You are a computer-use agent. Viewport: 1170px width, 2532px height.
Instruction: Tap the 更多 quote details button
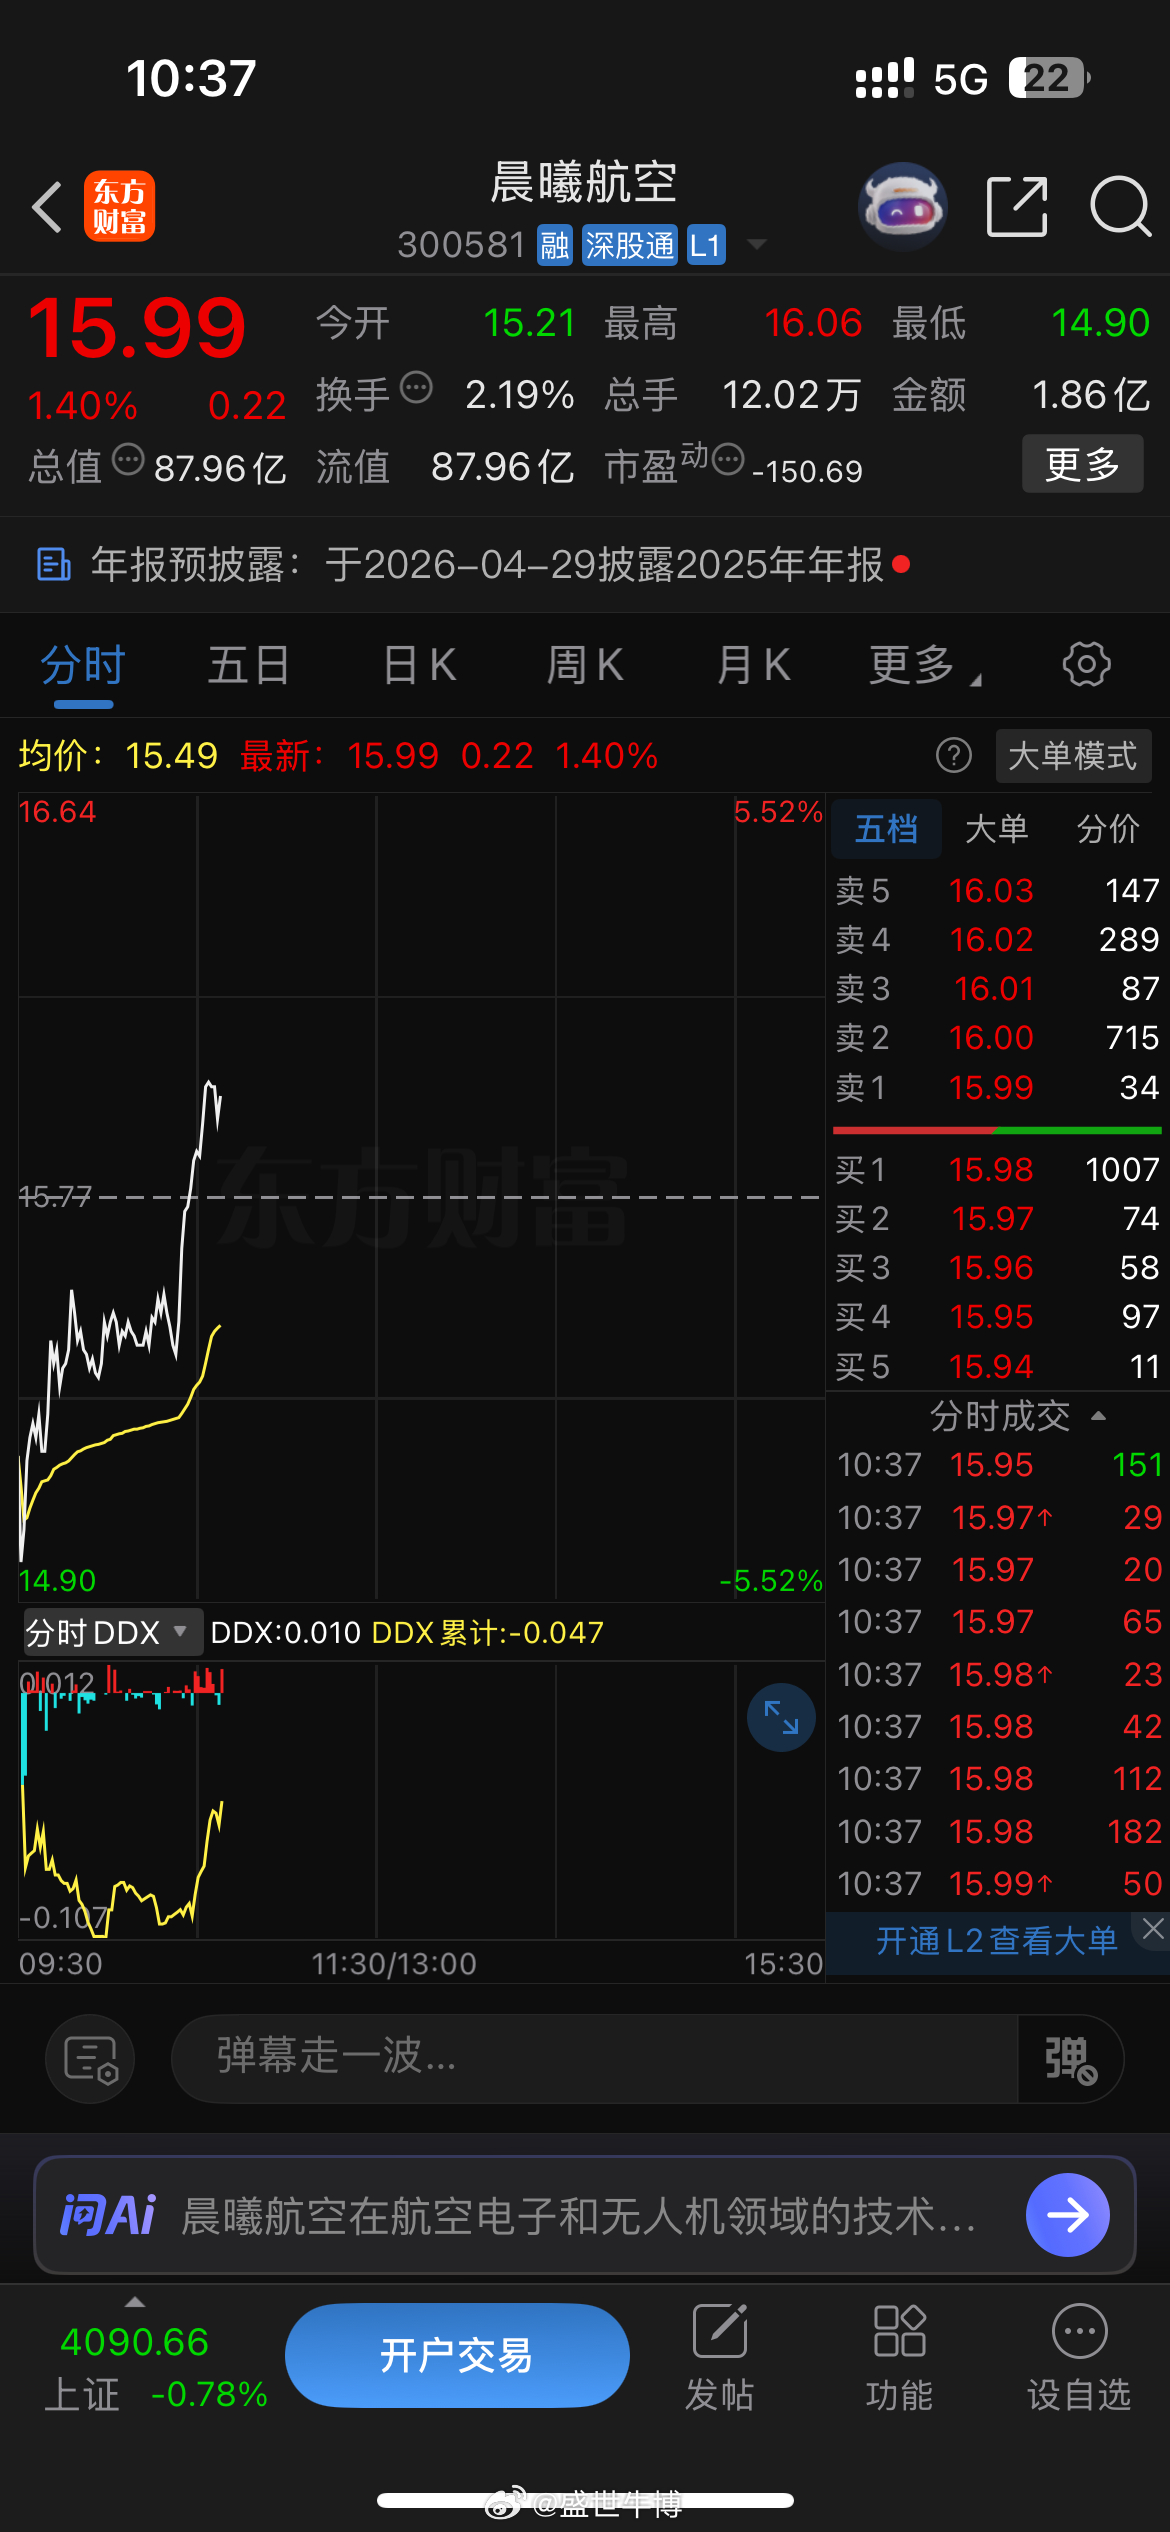point(1082,464)
